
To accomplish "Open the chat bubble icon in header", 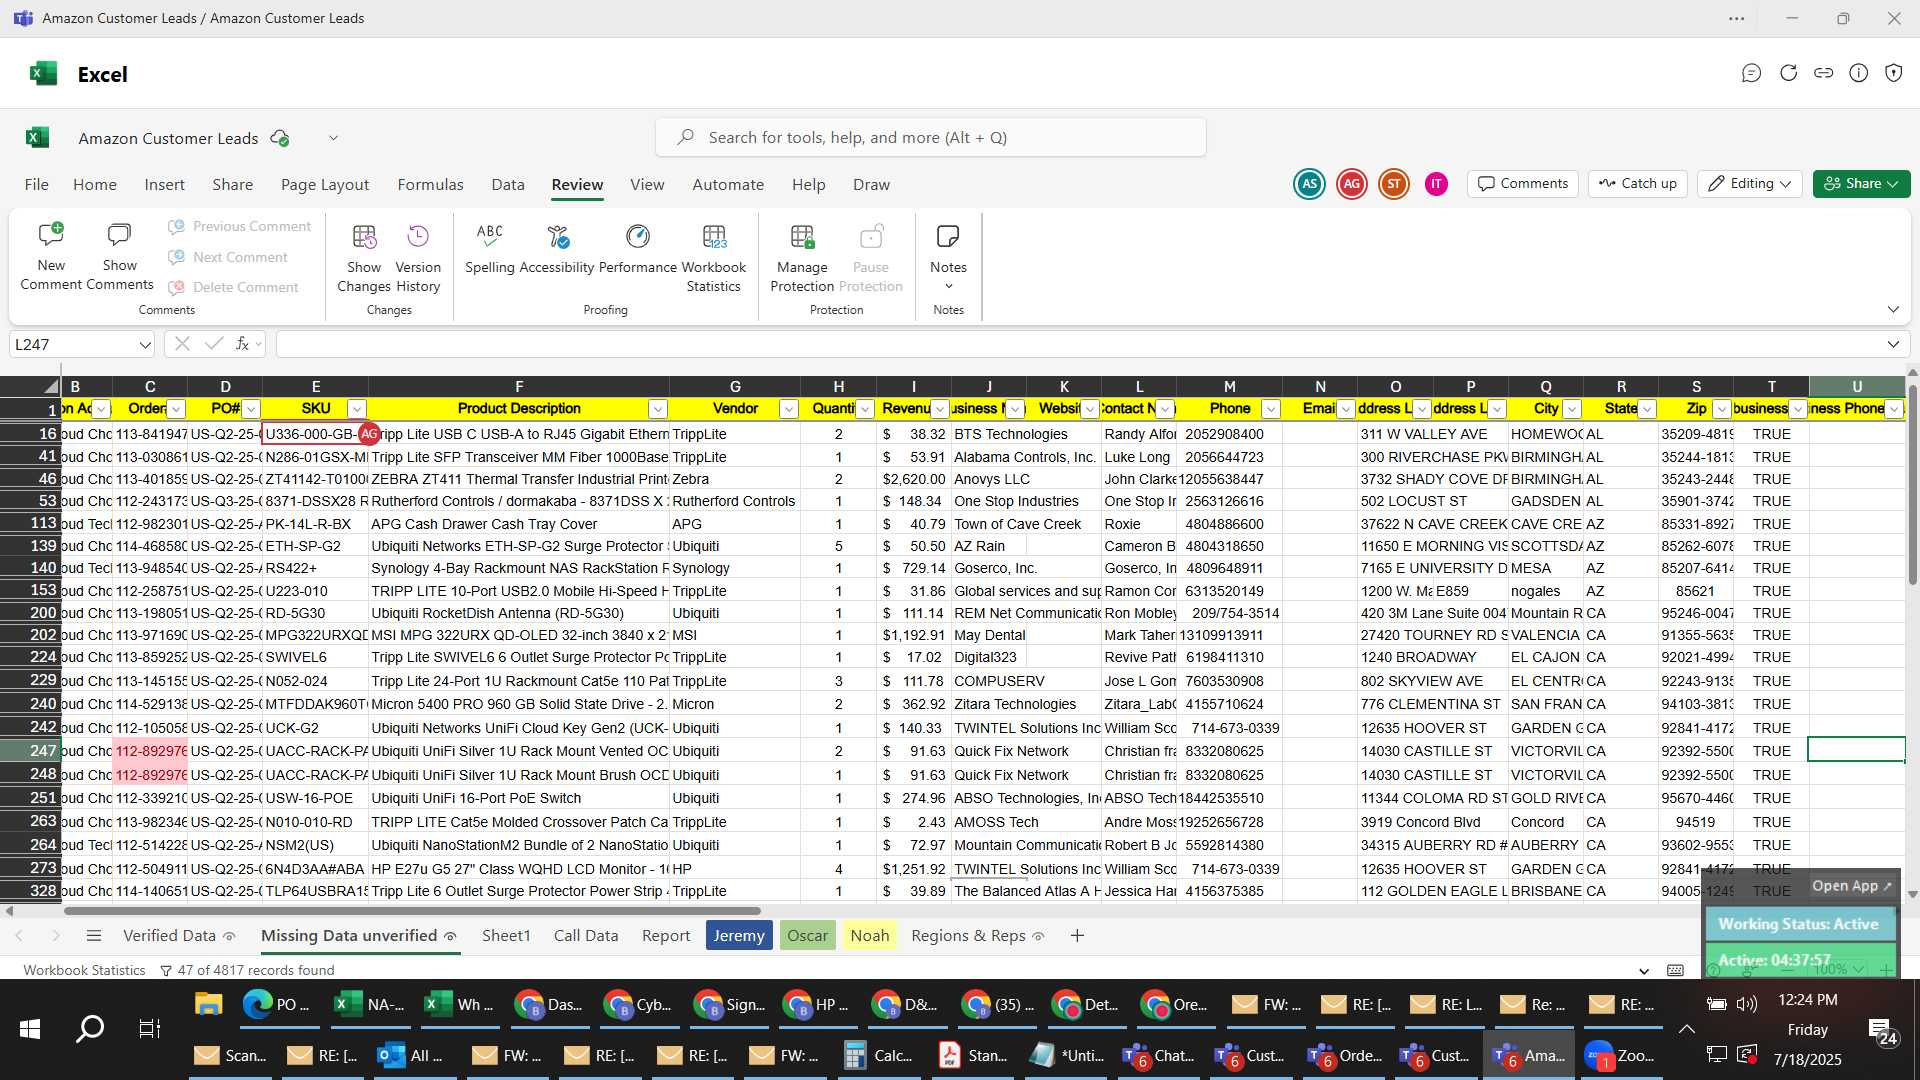I will [1751, 73].
